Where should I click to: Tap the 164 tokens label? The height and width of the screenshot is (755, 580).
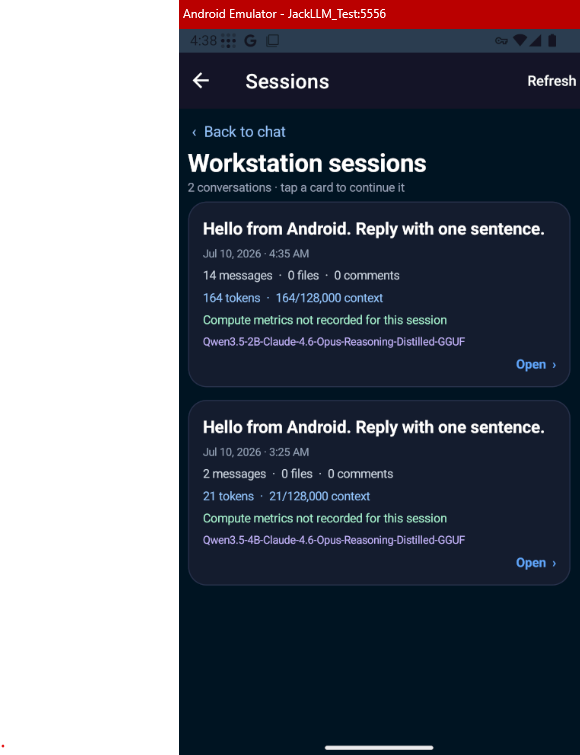[232, 298]
